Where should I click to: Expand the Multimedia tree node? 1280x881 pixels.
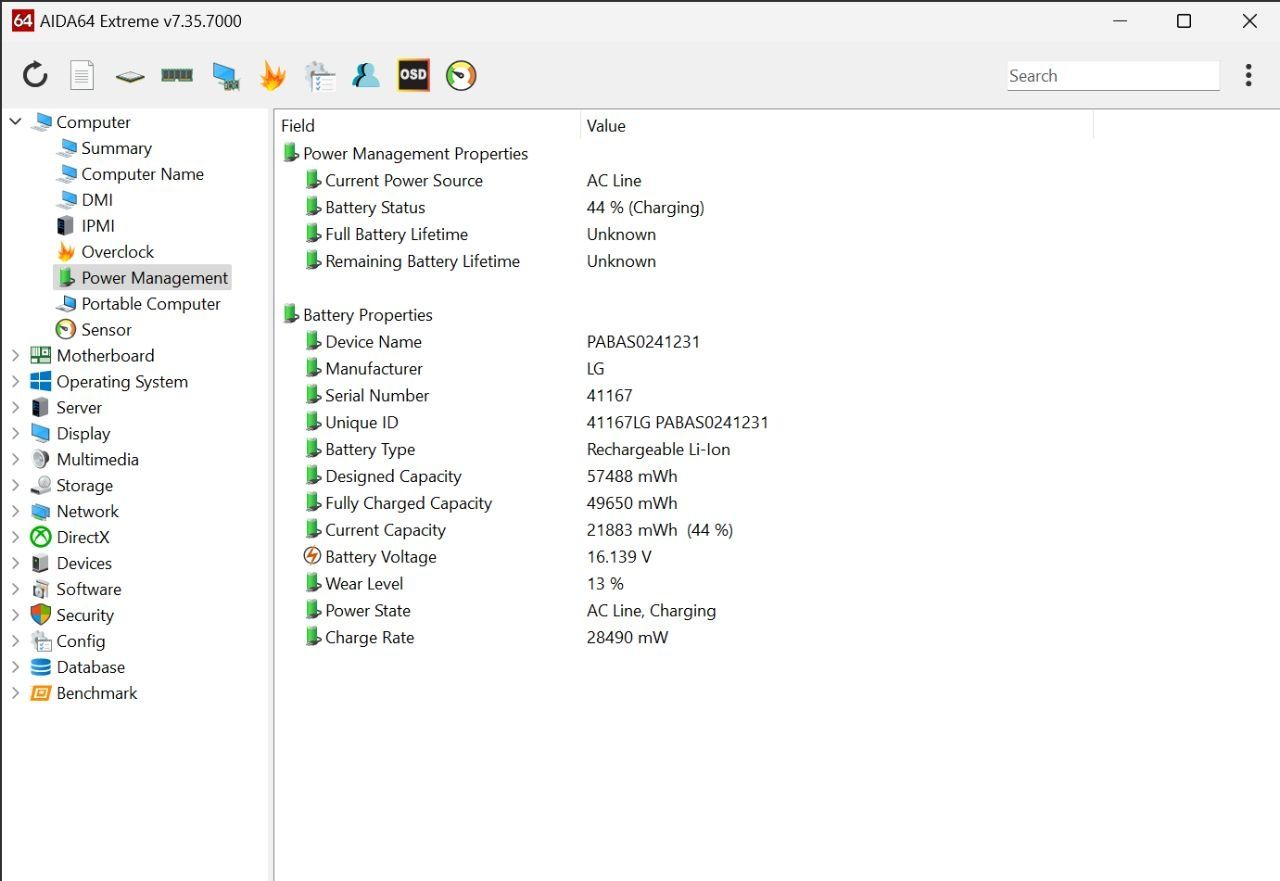[x=16, y=460]
